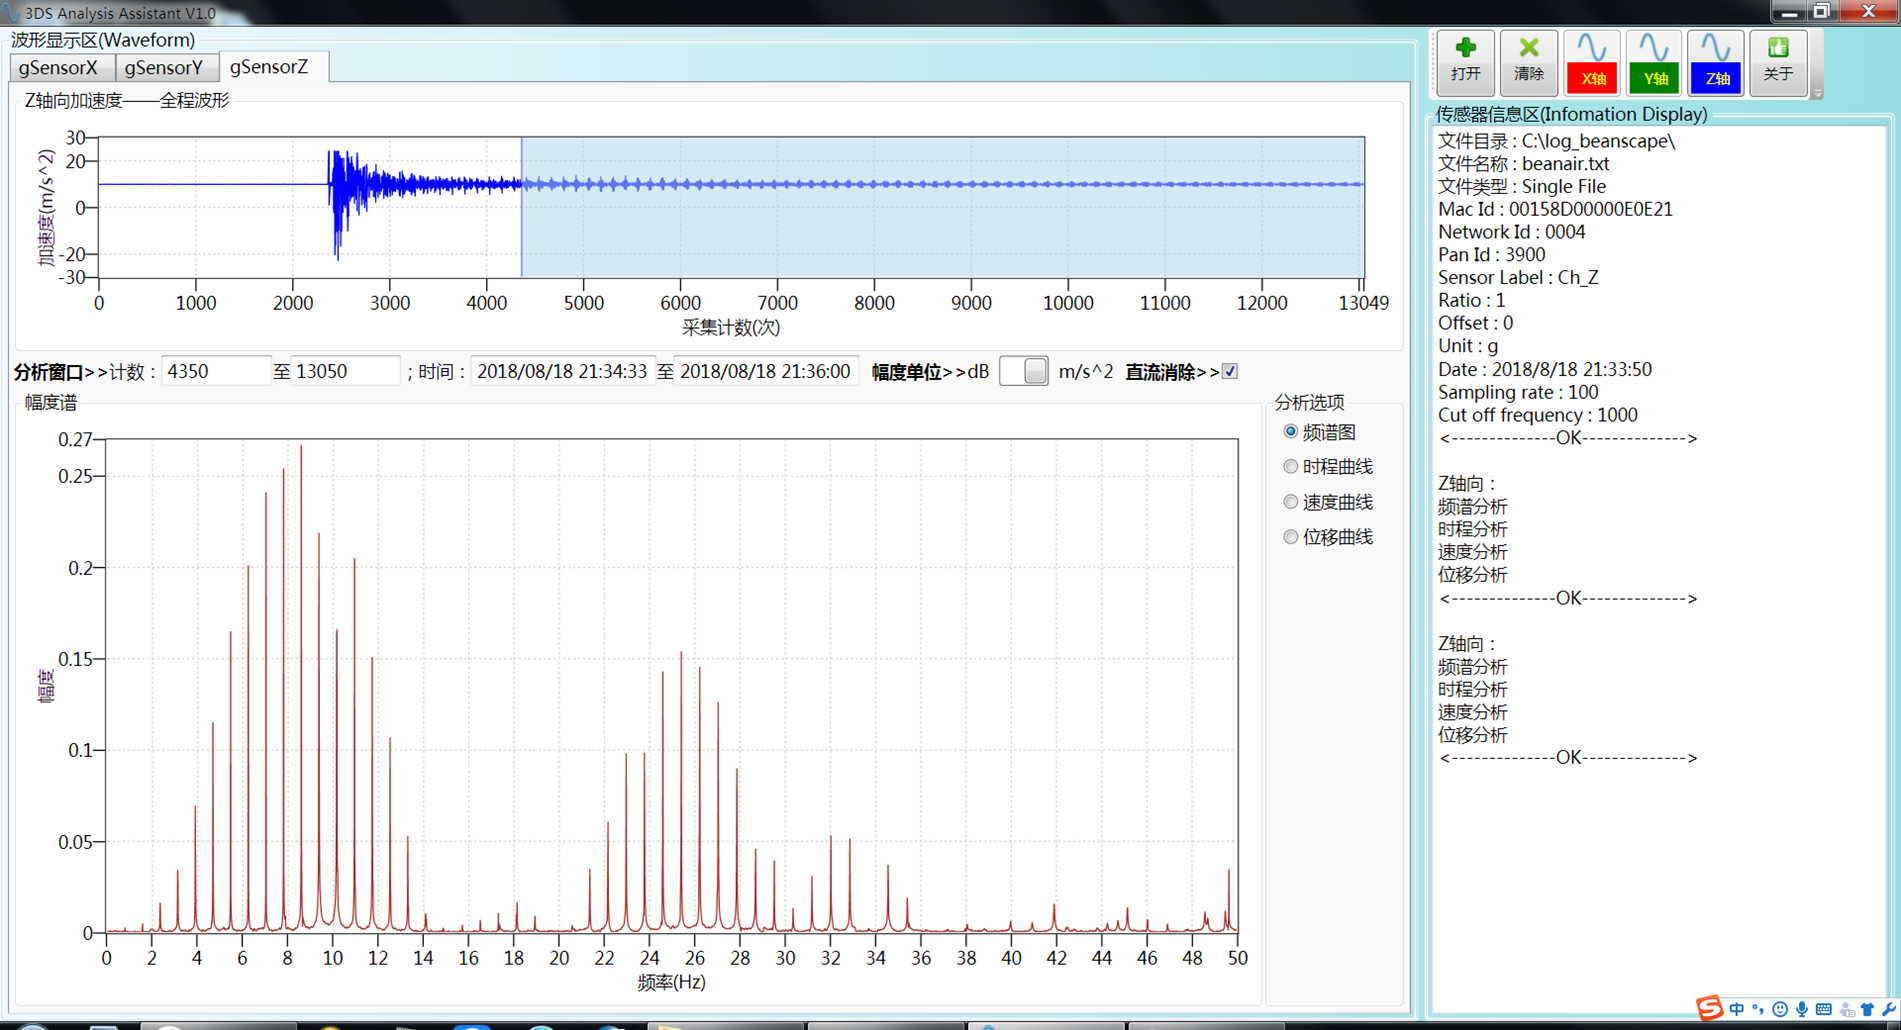Click the 清除 (Clear) toolbar button
1901x1030 pixels.
pos(1528,62)
